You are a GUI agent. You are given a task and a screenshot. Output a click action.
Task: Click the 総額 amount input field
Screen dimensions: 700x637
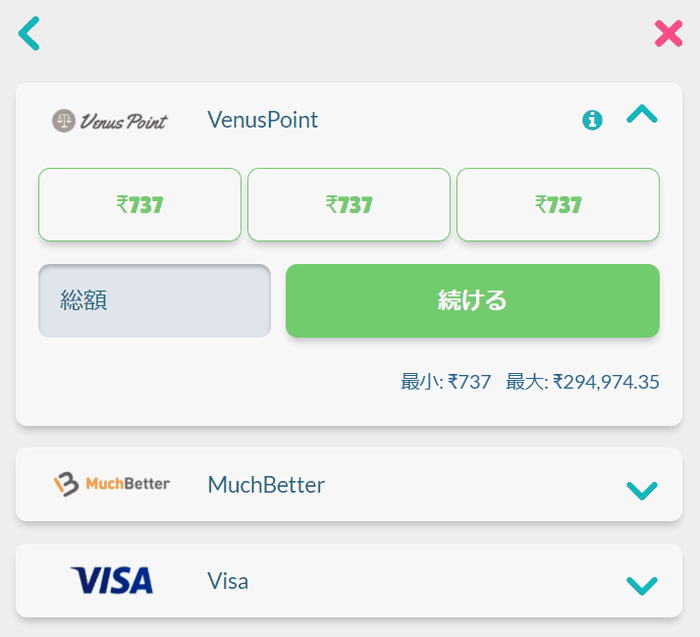pyautogui.click(x=154, y=301)
